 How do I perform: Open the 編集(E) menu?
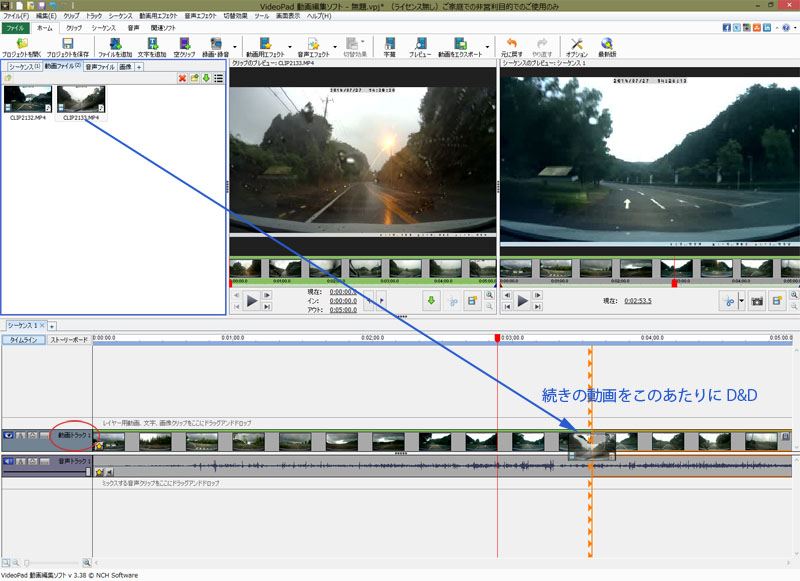click(x=46, y=16)
